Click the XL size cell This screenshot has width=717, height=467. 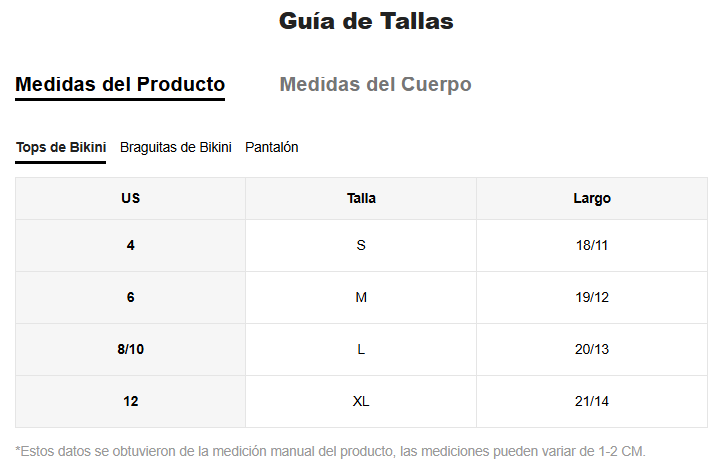[361, 401]
